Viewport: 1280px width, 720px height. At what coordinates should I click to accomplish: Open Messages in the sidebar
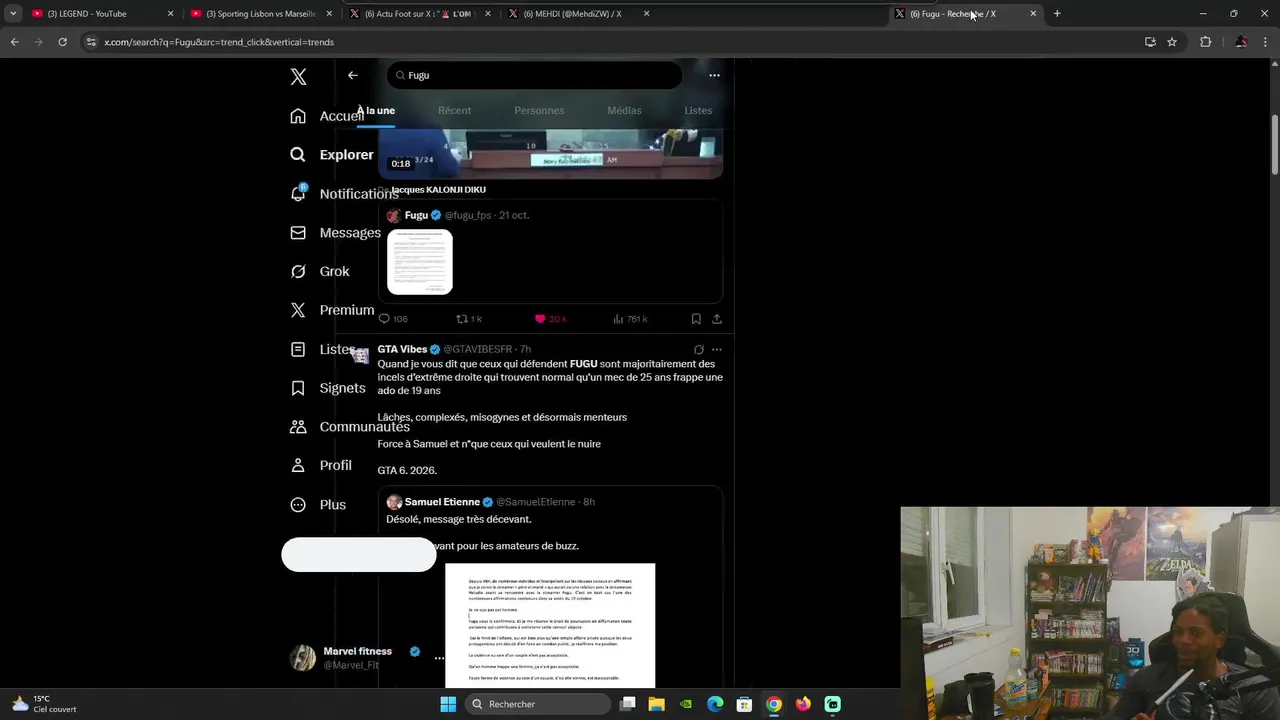[x=335, y=233]
